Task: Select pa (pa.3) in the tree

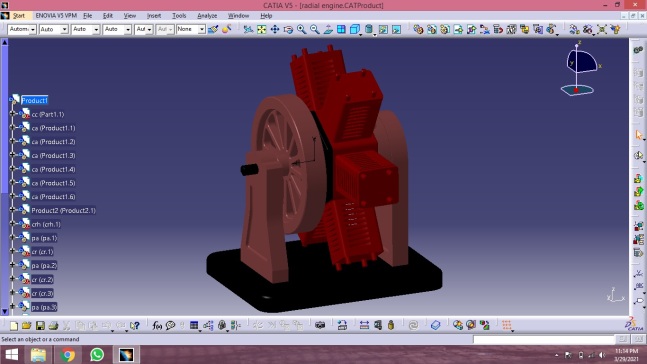Action: pyautogui.click(x=44, y=307)
